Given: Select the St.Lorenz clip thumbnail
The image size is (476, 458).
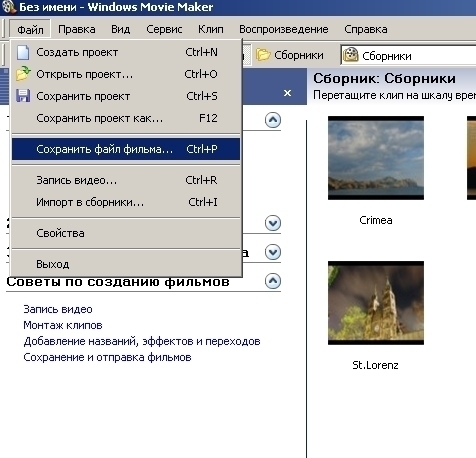Looking at the screenshot, I should coord(376,303).
